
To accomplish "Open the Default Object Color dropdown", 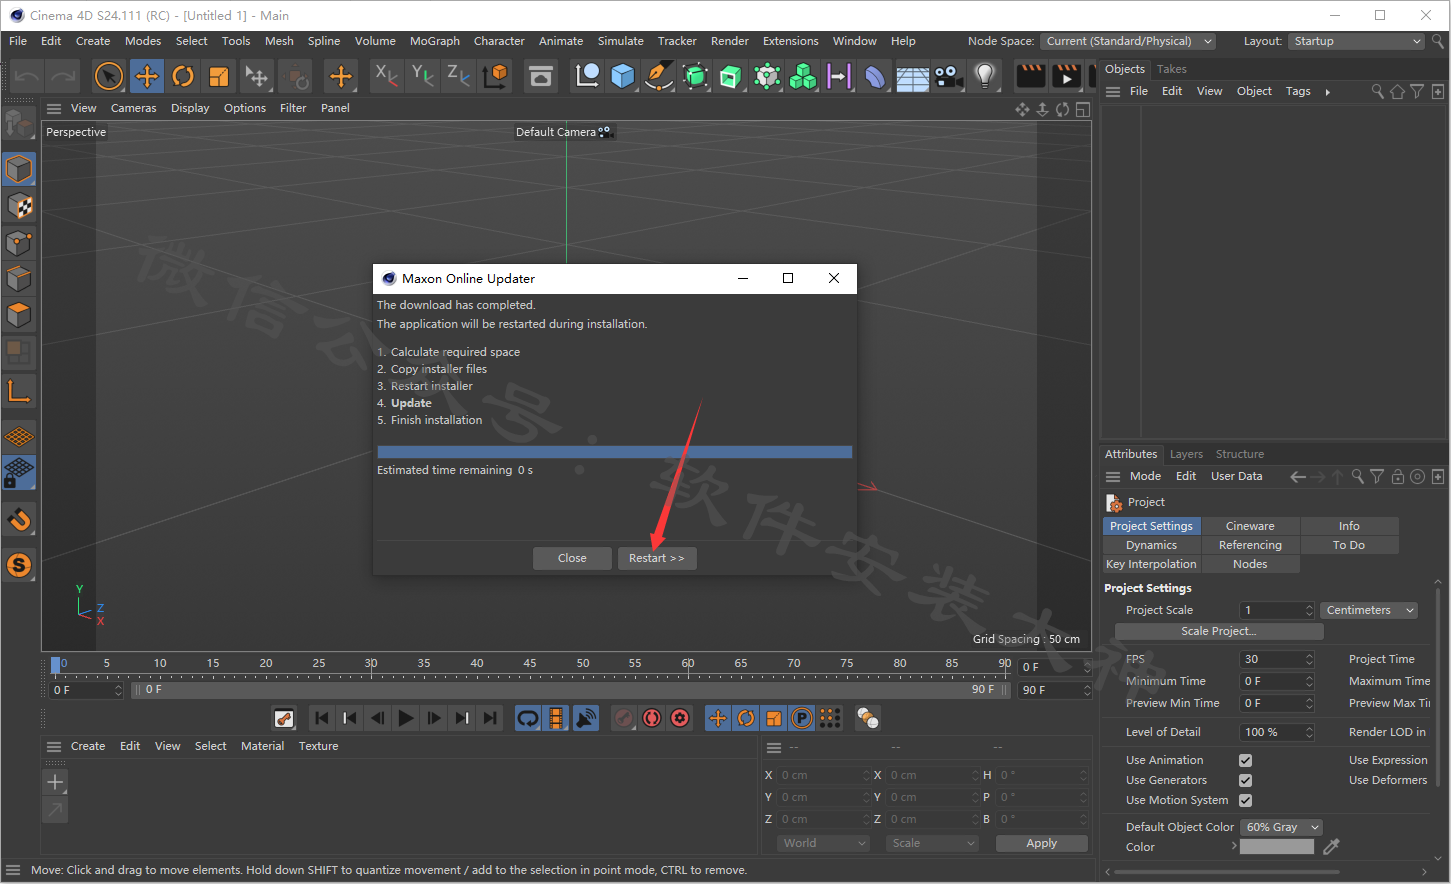I will click(x=1281, y=827).
